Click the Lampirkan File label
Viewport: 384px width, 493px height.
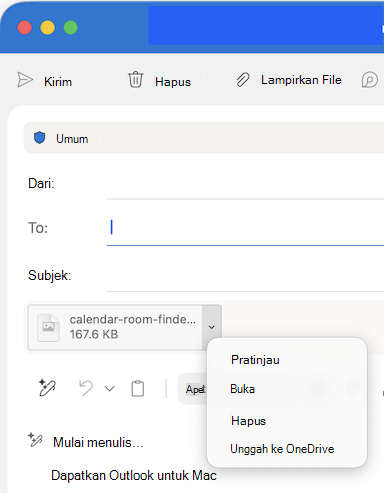[301, 80]
